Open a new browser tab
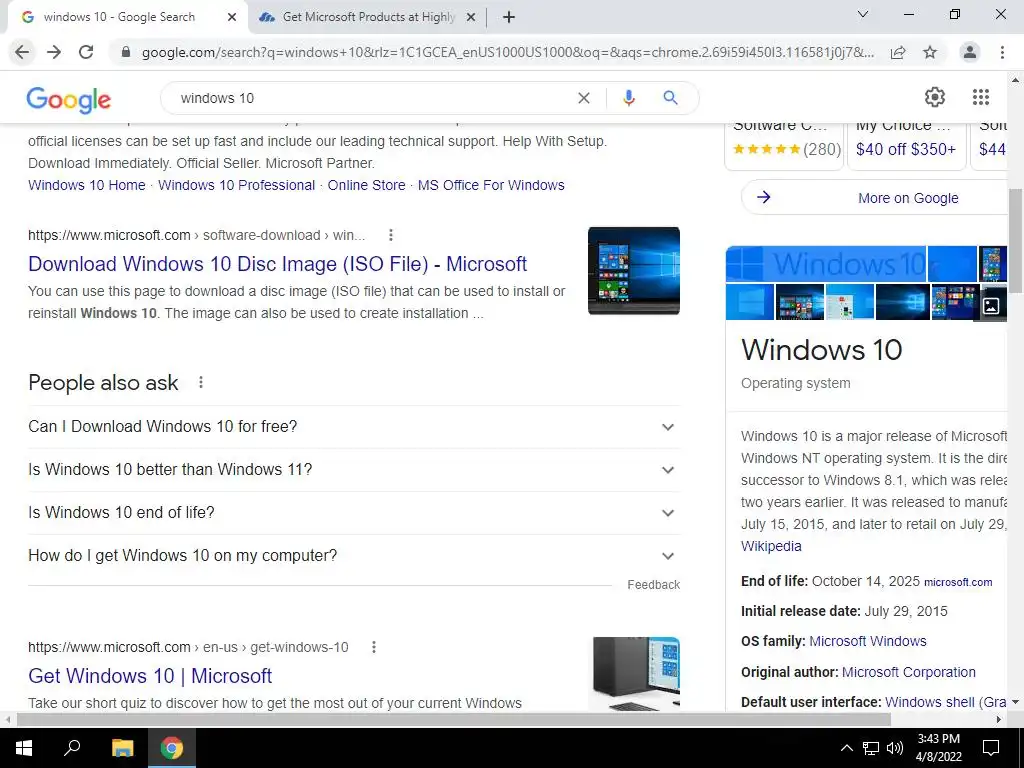This screenshot has height=768, width=1024. pyautogui.click(x=509, y=17)
